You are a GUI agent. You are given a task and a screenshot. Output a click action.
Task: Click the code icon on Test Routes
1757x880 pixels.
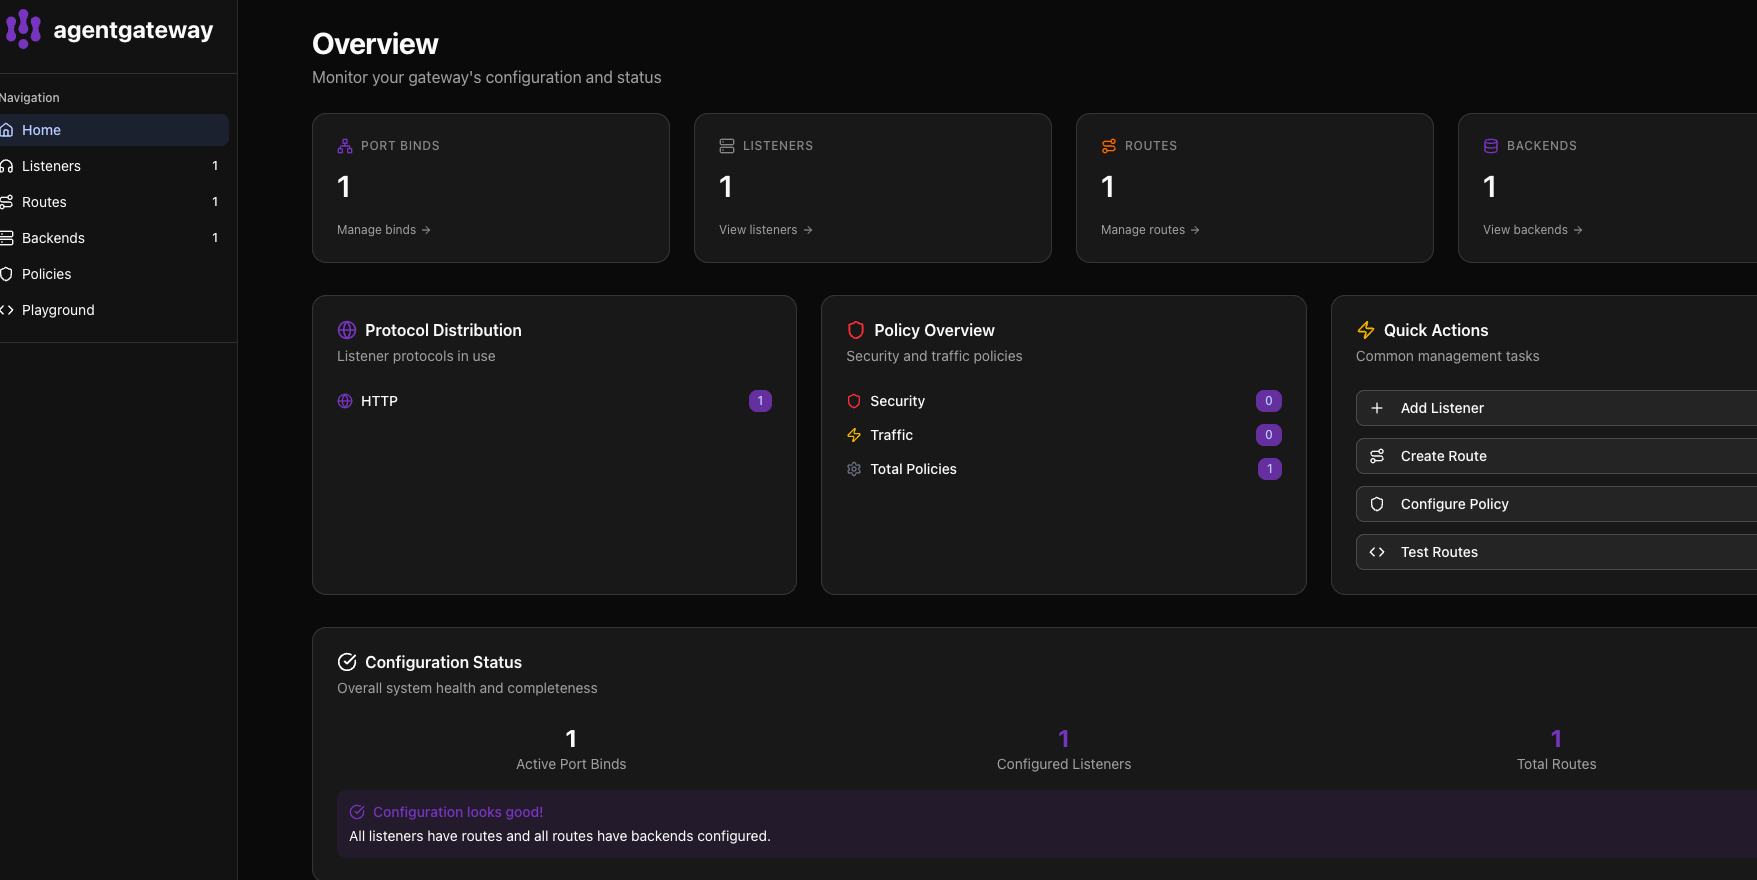click(1377, 552)
